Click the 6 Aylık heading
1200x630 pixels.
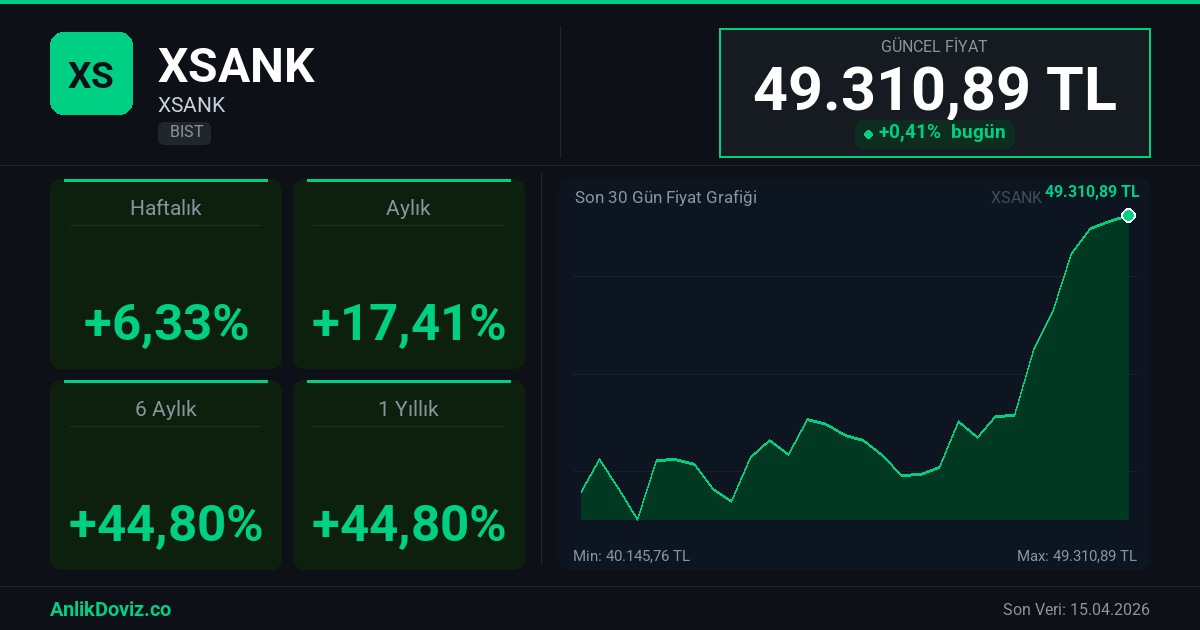[166, 409]
